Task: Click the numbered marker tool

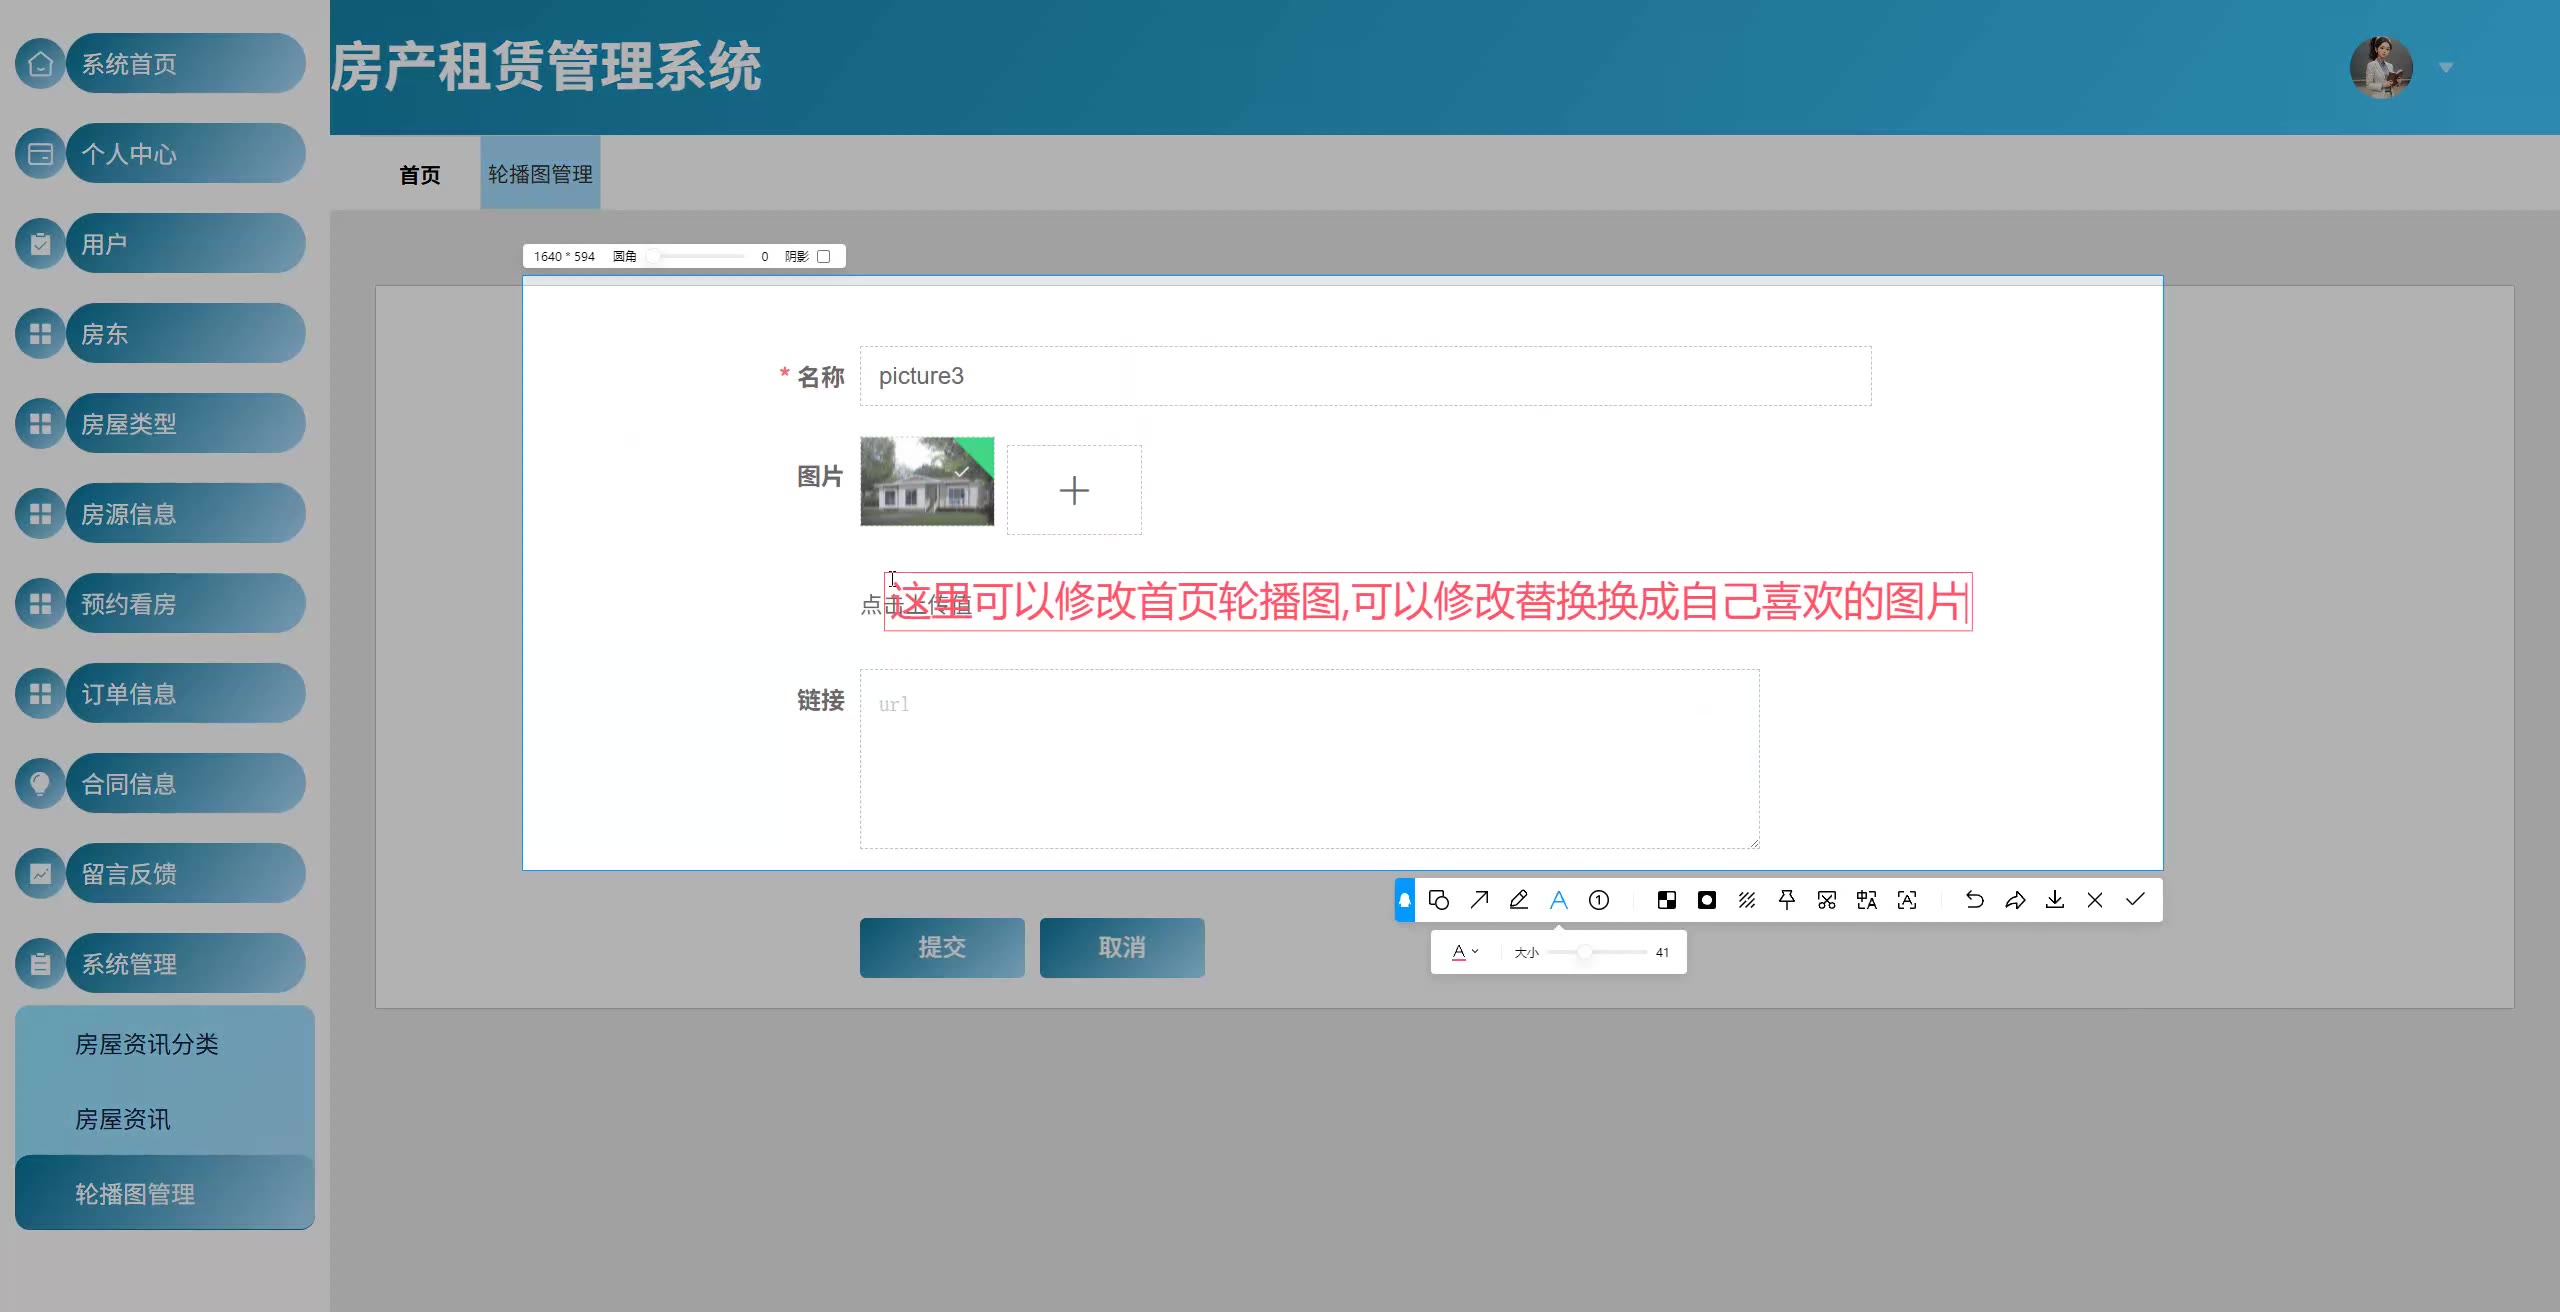Action: [x=1599, y=900]
